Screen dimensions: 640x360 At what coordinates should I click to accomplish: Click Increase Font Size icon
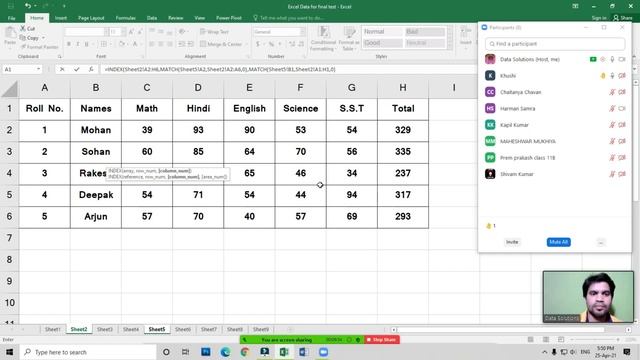[x=131, y=31]
